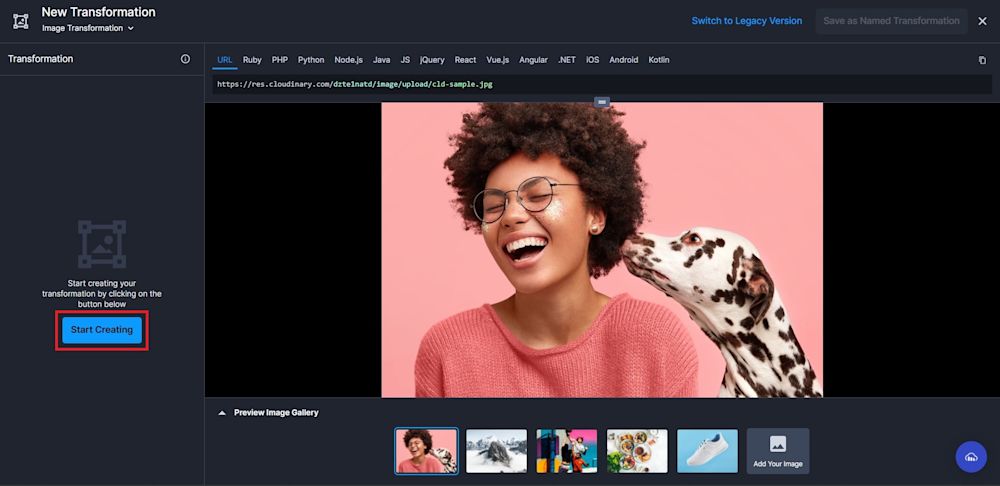Select the snowy mountain thumbnail
This screenshot has width=1000, height=486.
coord(497,451)
